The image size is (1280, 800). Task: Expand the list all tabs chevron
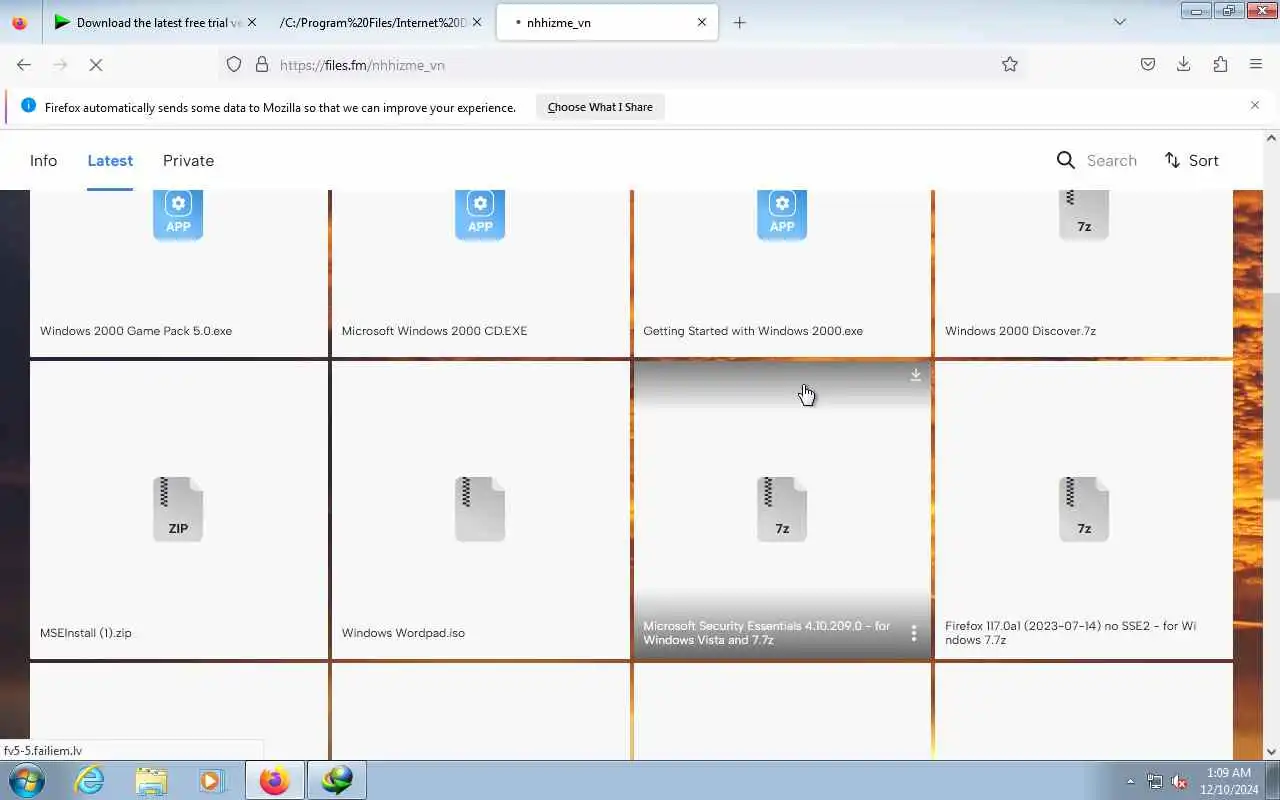click(x=1120, y=22)
